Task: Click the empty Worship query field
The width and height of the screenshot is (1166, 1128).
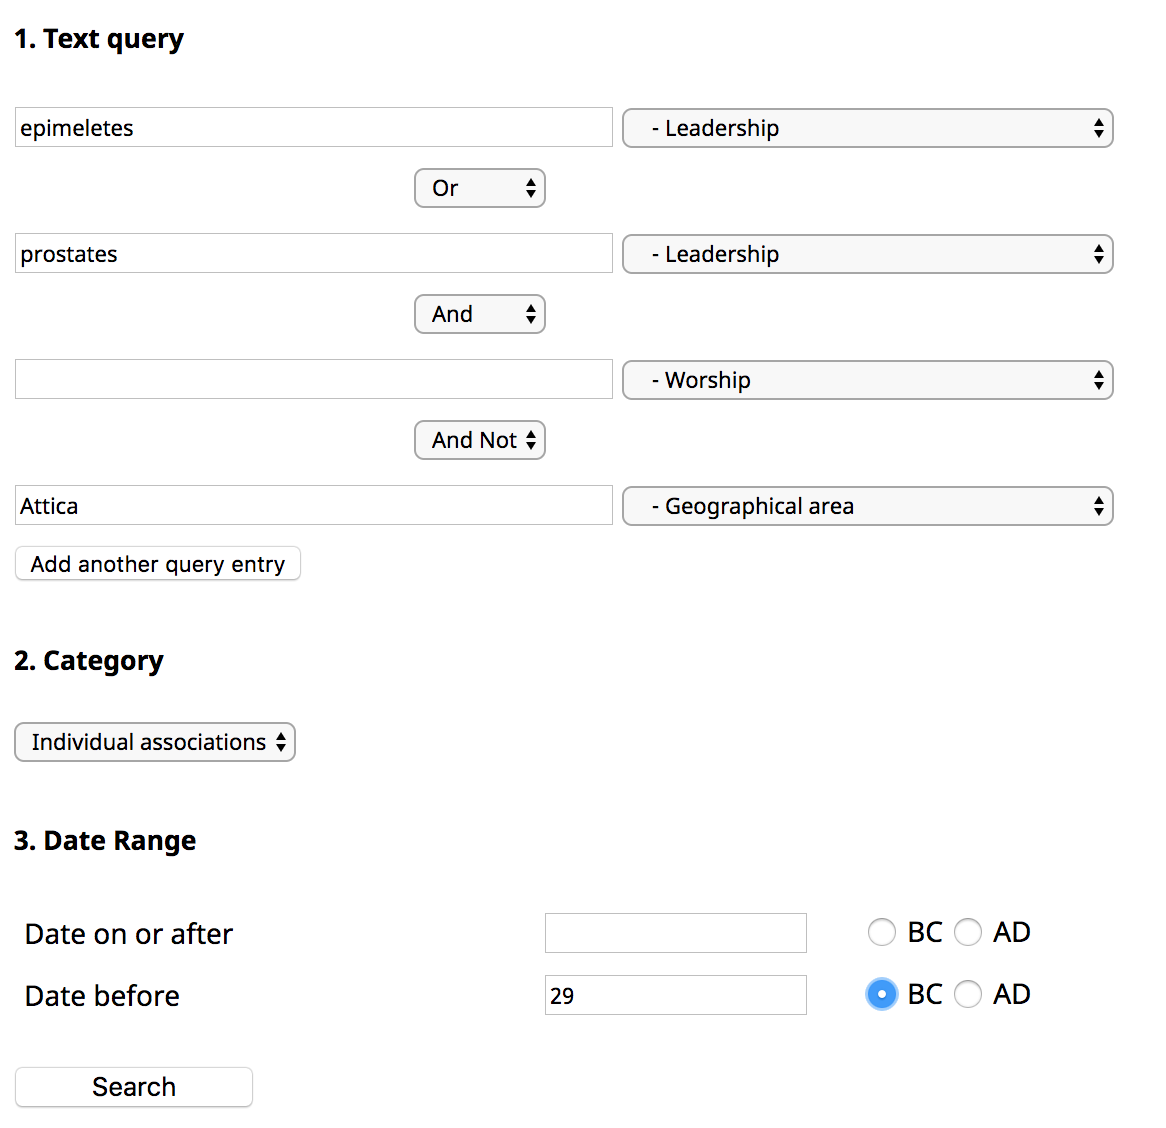Action: point(313,380)
